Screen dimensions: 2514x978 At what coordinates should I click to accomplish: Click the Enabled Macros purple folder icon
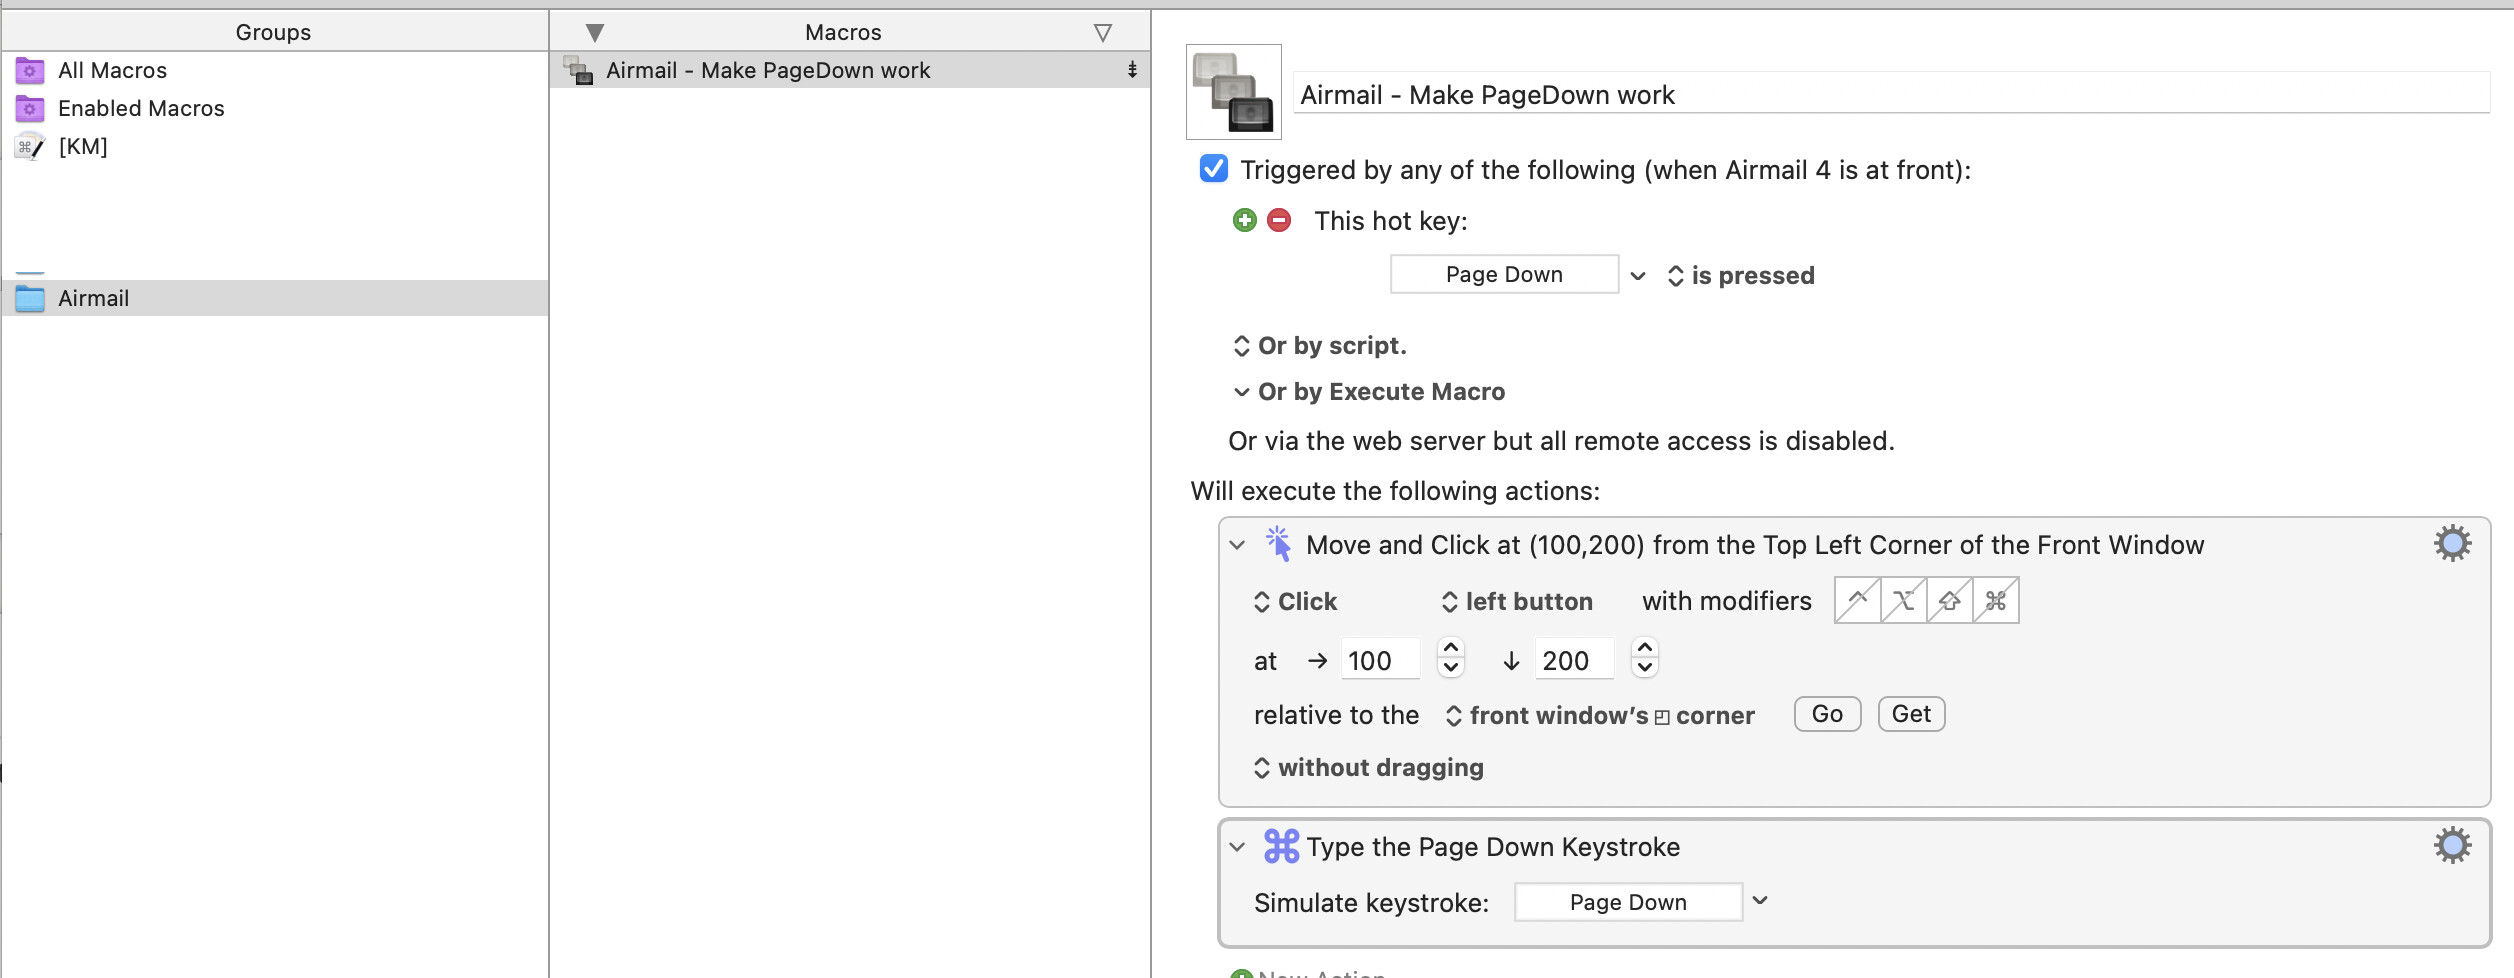pos(30,108)
